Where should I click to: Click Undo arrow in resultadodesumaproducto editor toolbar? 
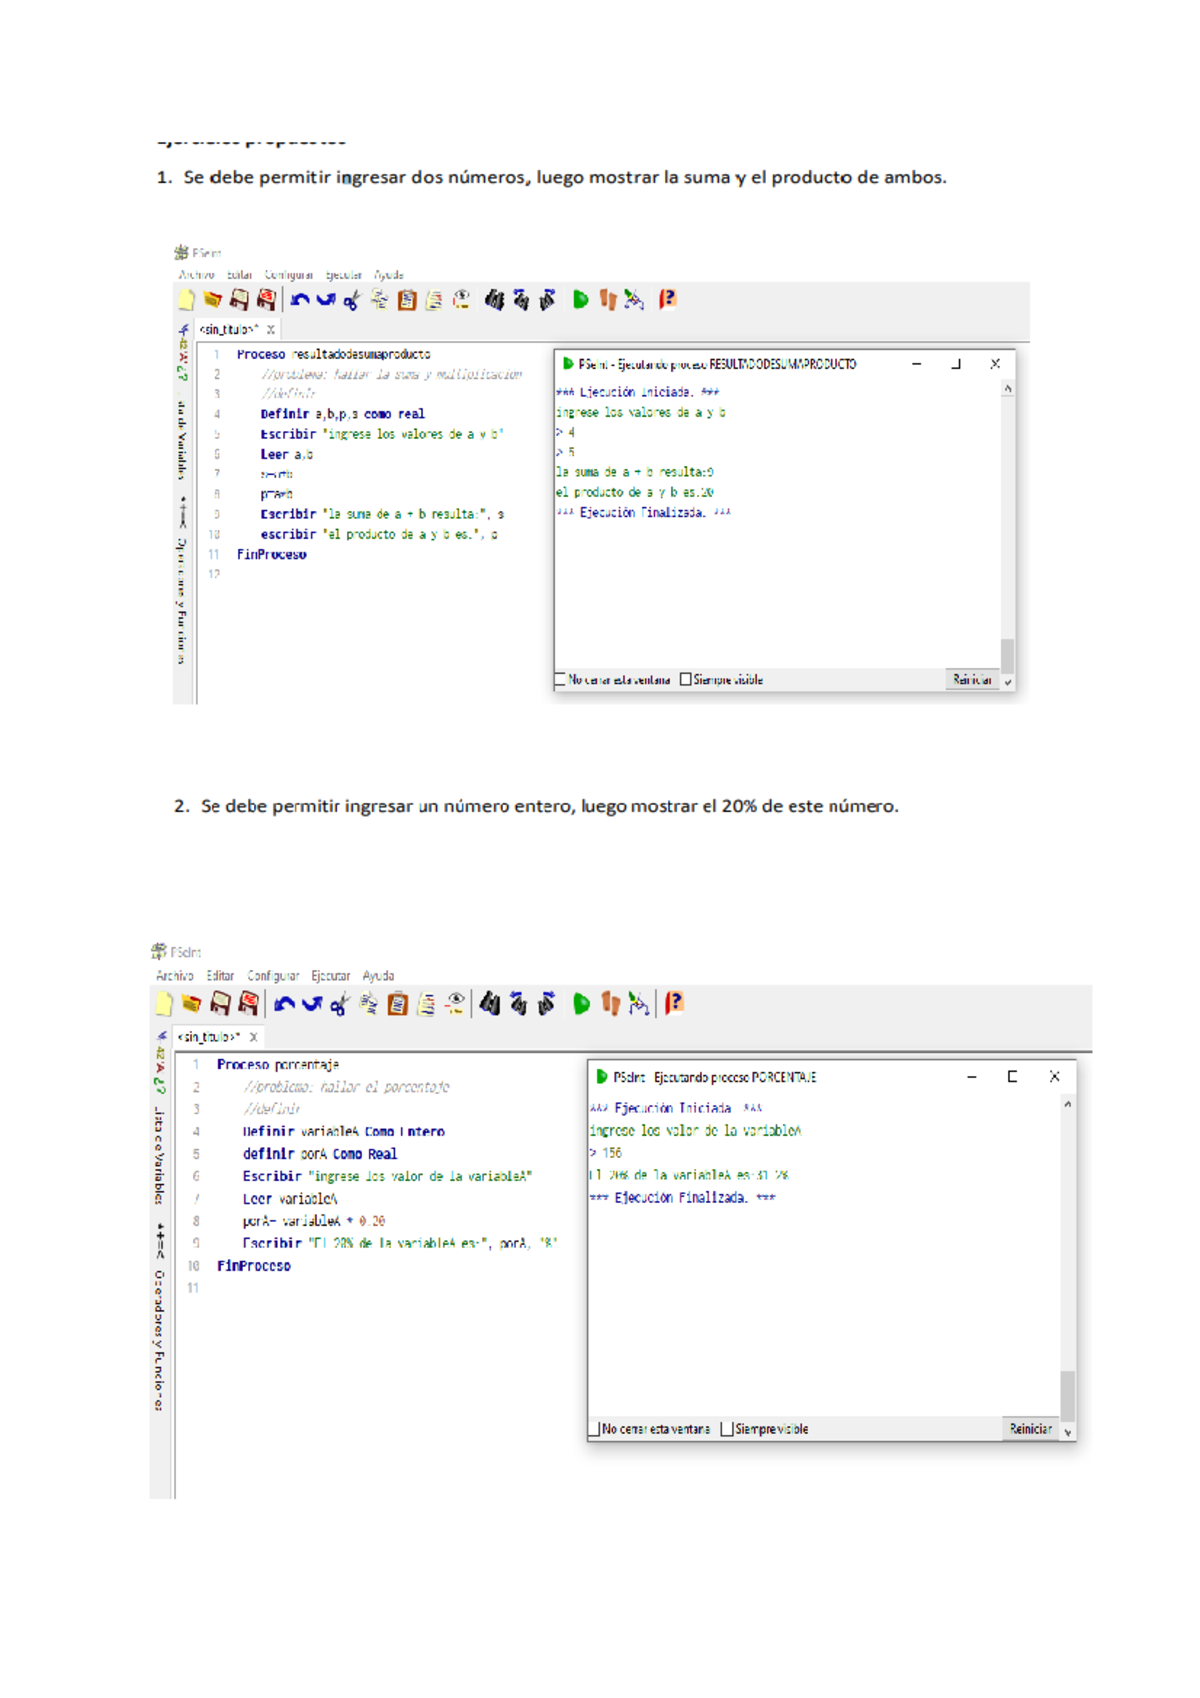pyautogui.click(x=299, y=300)
